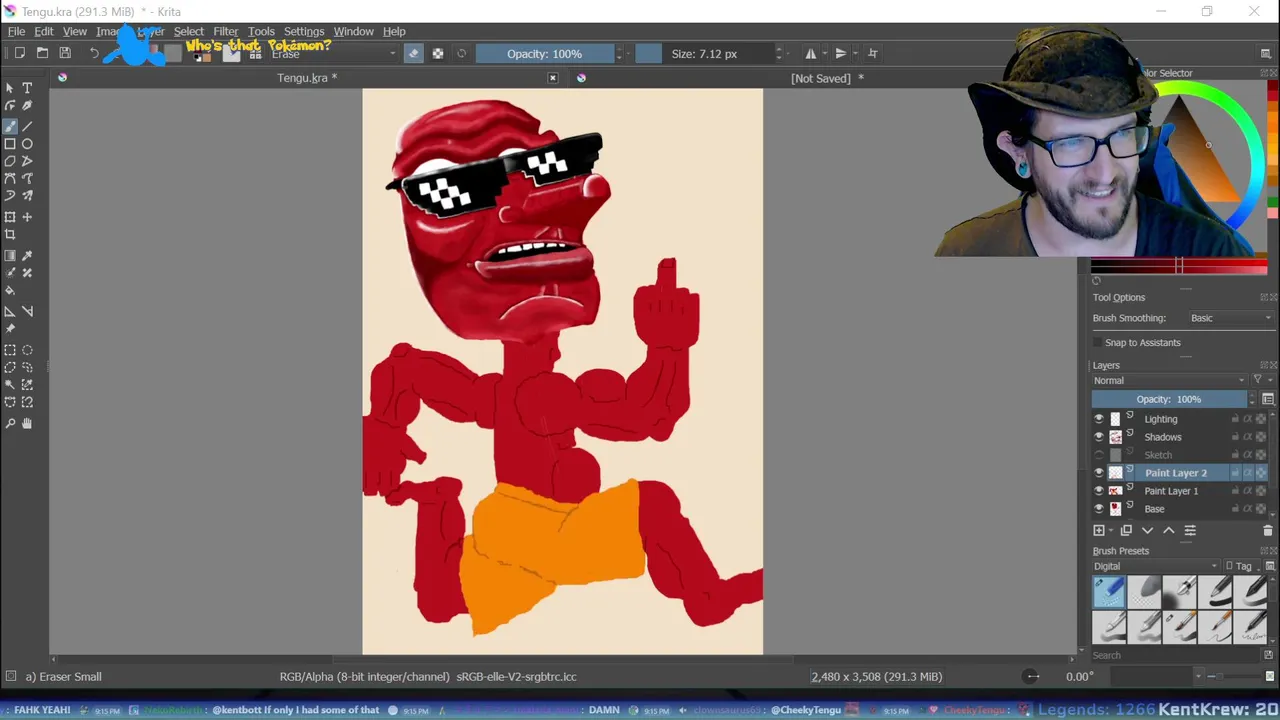Select the Calligraphy tool
1280x720 pixels.
tap(27, 106)
